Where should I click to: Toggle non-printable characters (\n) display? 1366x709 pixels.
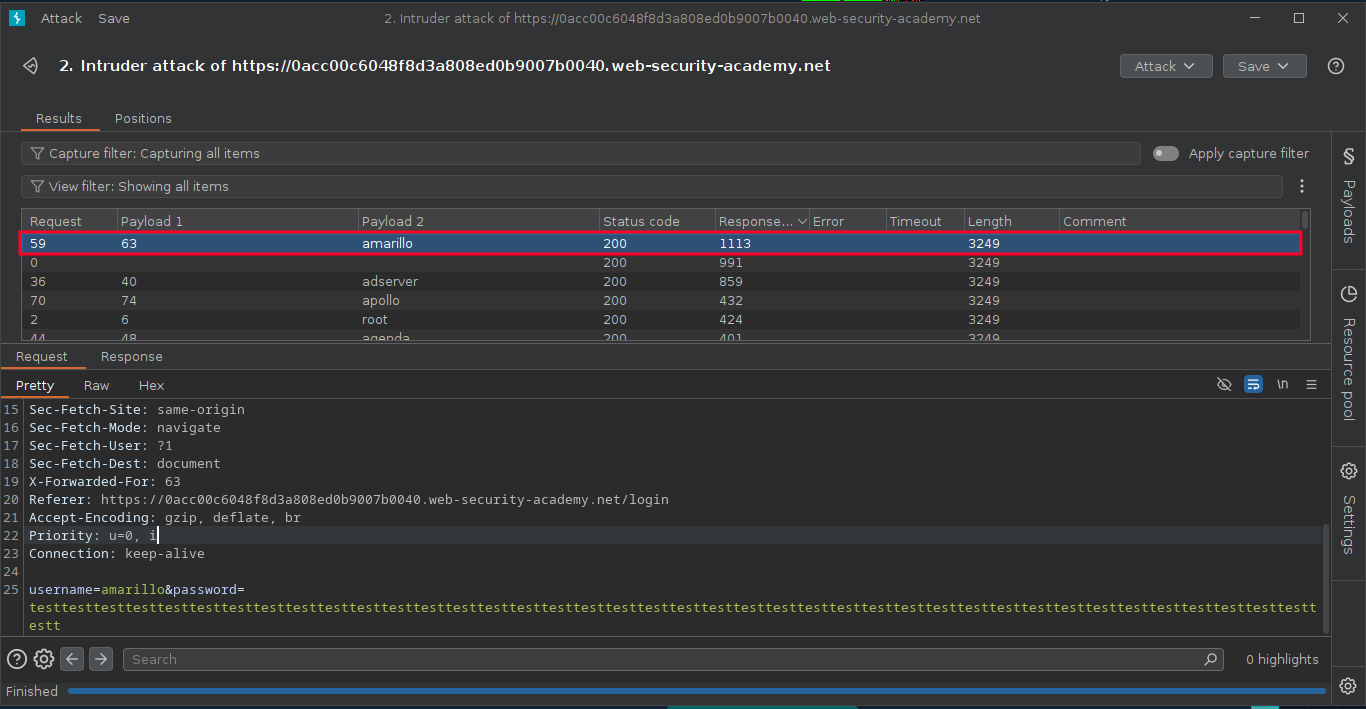click(x=1282, y=385)
